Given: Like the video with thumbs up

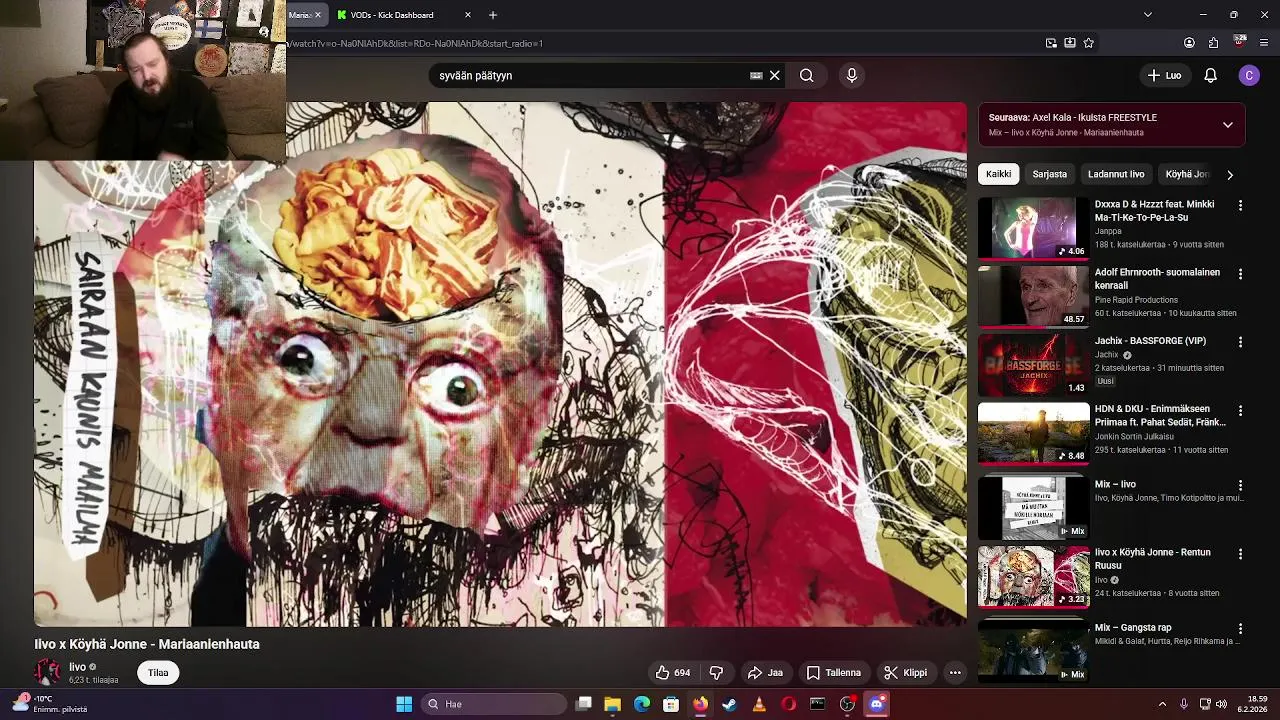Looking at the screenshot, I should [x=673, y=673].
